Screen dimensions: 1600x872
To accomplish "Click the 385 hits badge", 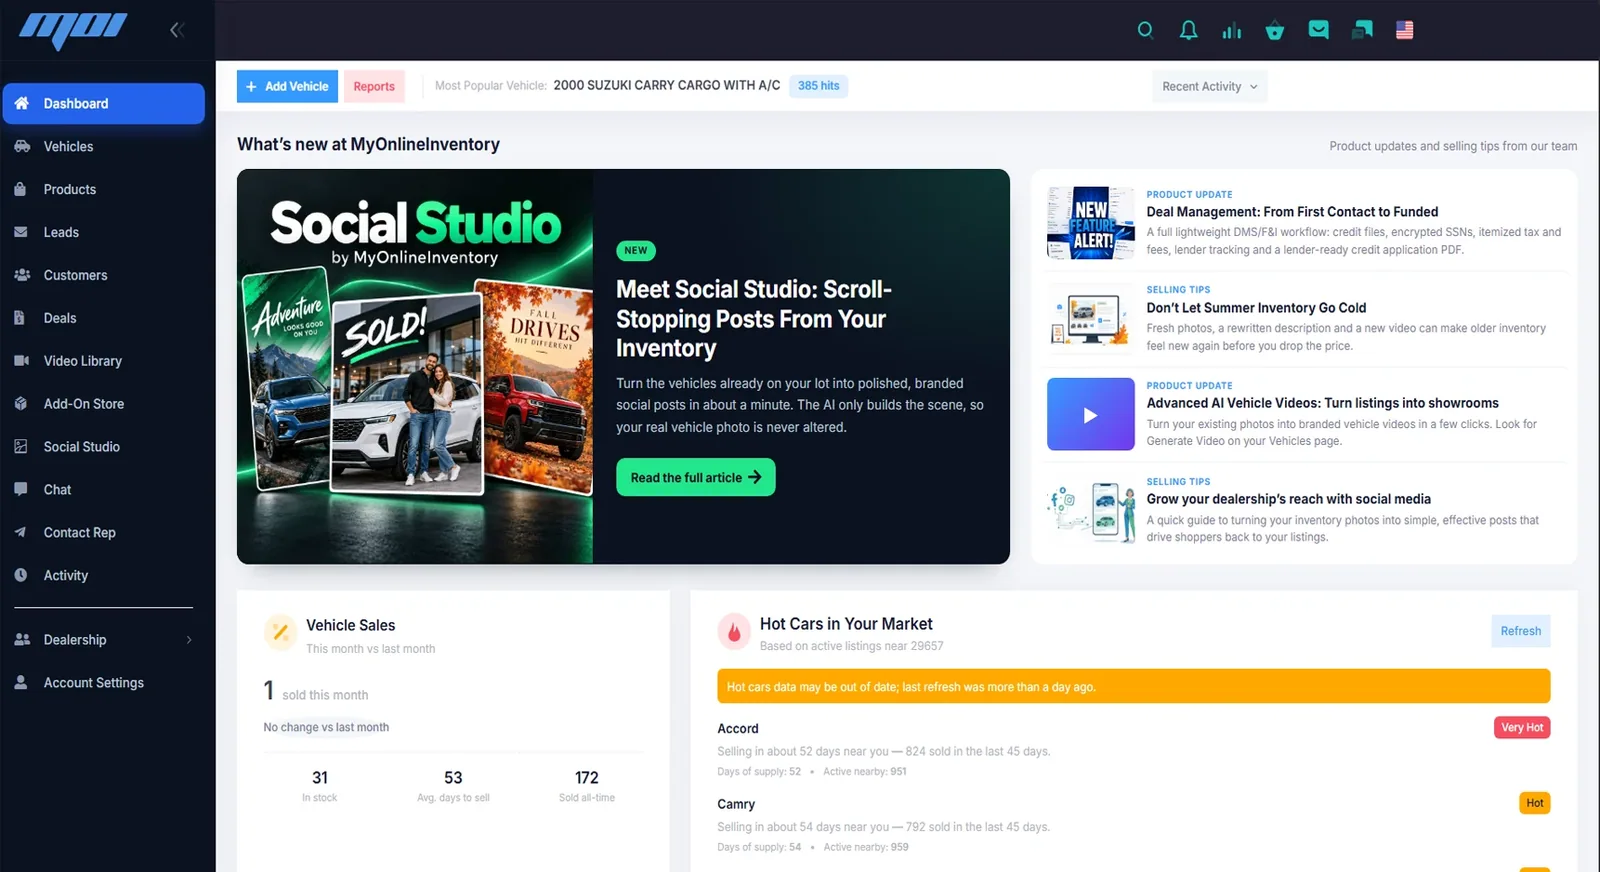I will [x=819, y=86].
